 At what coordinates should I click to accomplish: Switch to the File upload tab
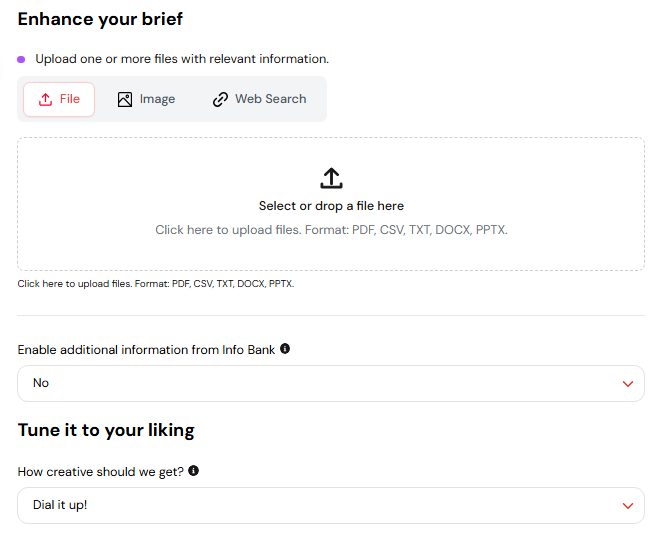[59, 99]
